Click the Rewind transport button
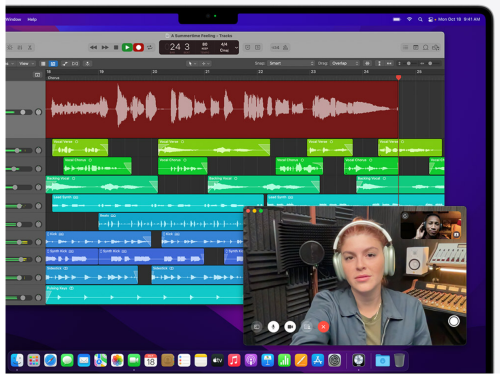This screenshot has width=500, height=383. point(93,47)
